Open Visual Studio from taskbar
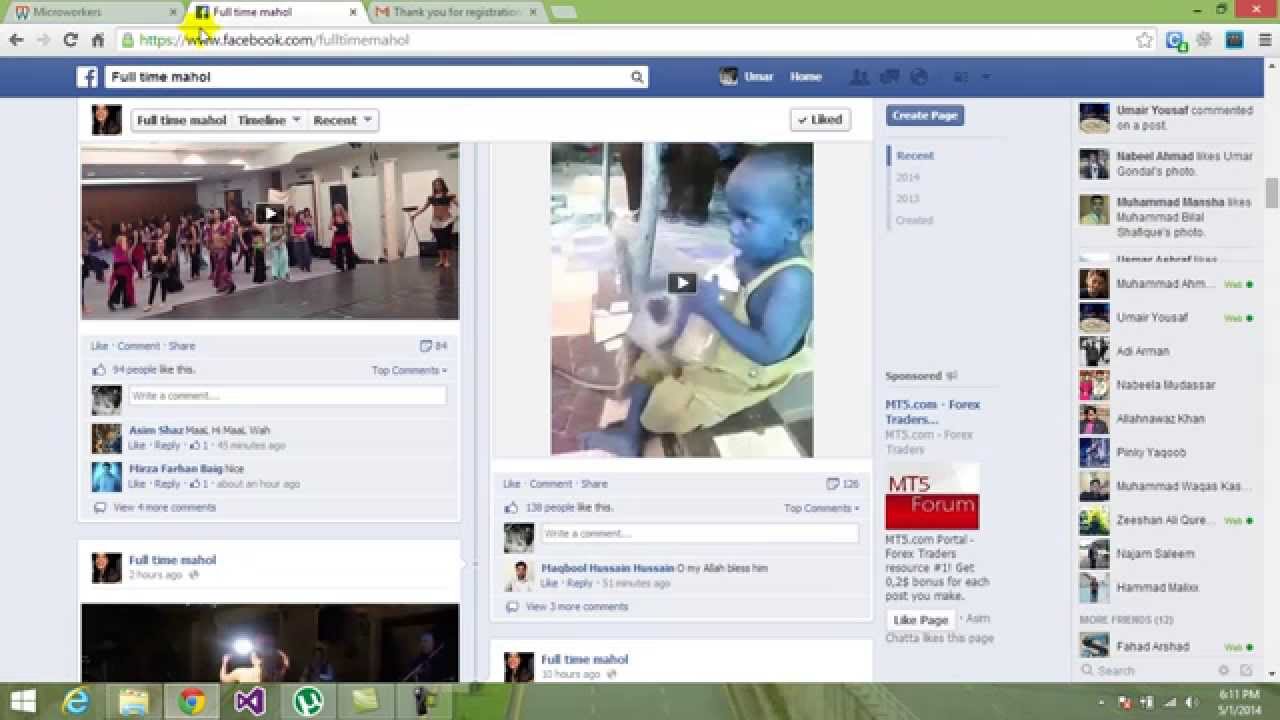Image resolution: width=1280 pixels, height=720 pixels. (250, 701)
